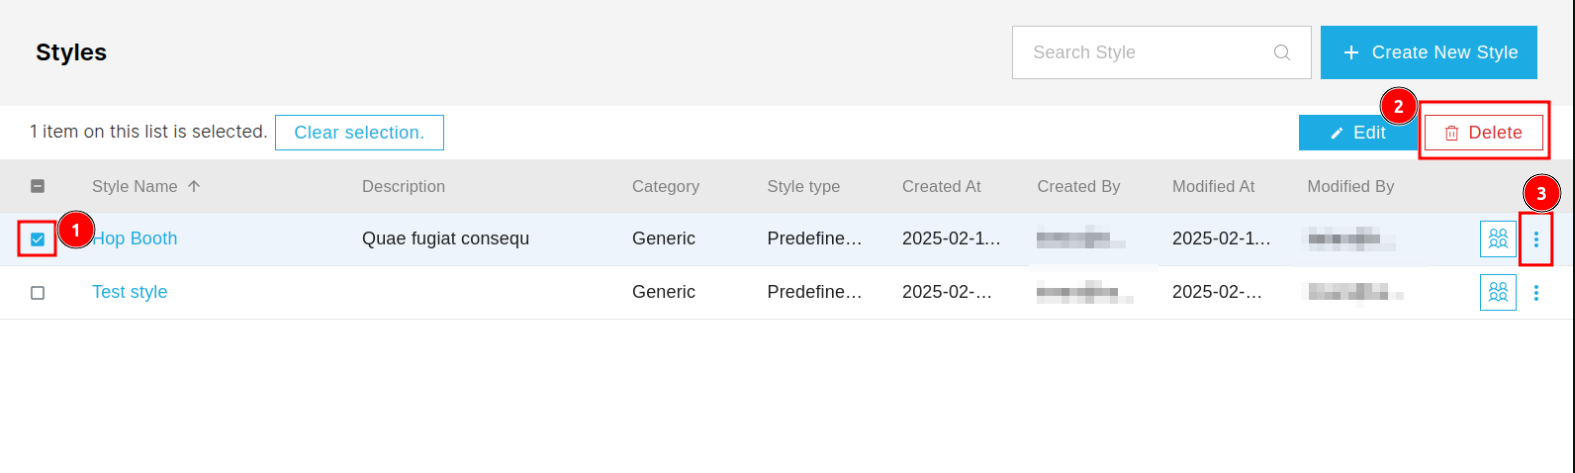Click Clear selection button
This screenshot has height=473, width=1575.
tap(359, 132)
